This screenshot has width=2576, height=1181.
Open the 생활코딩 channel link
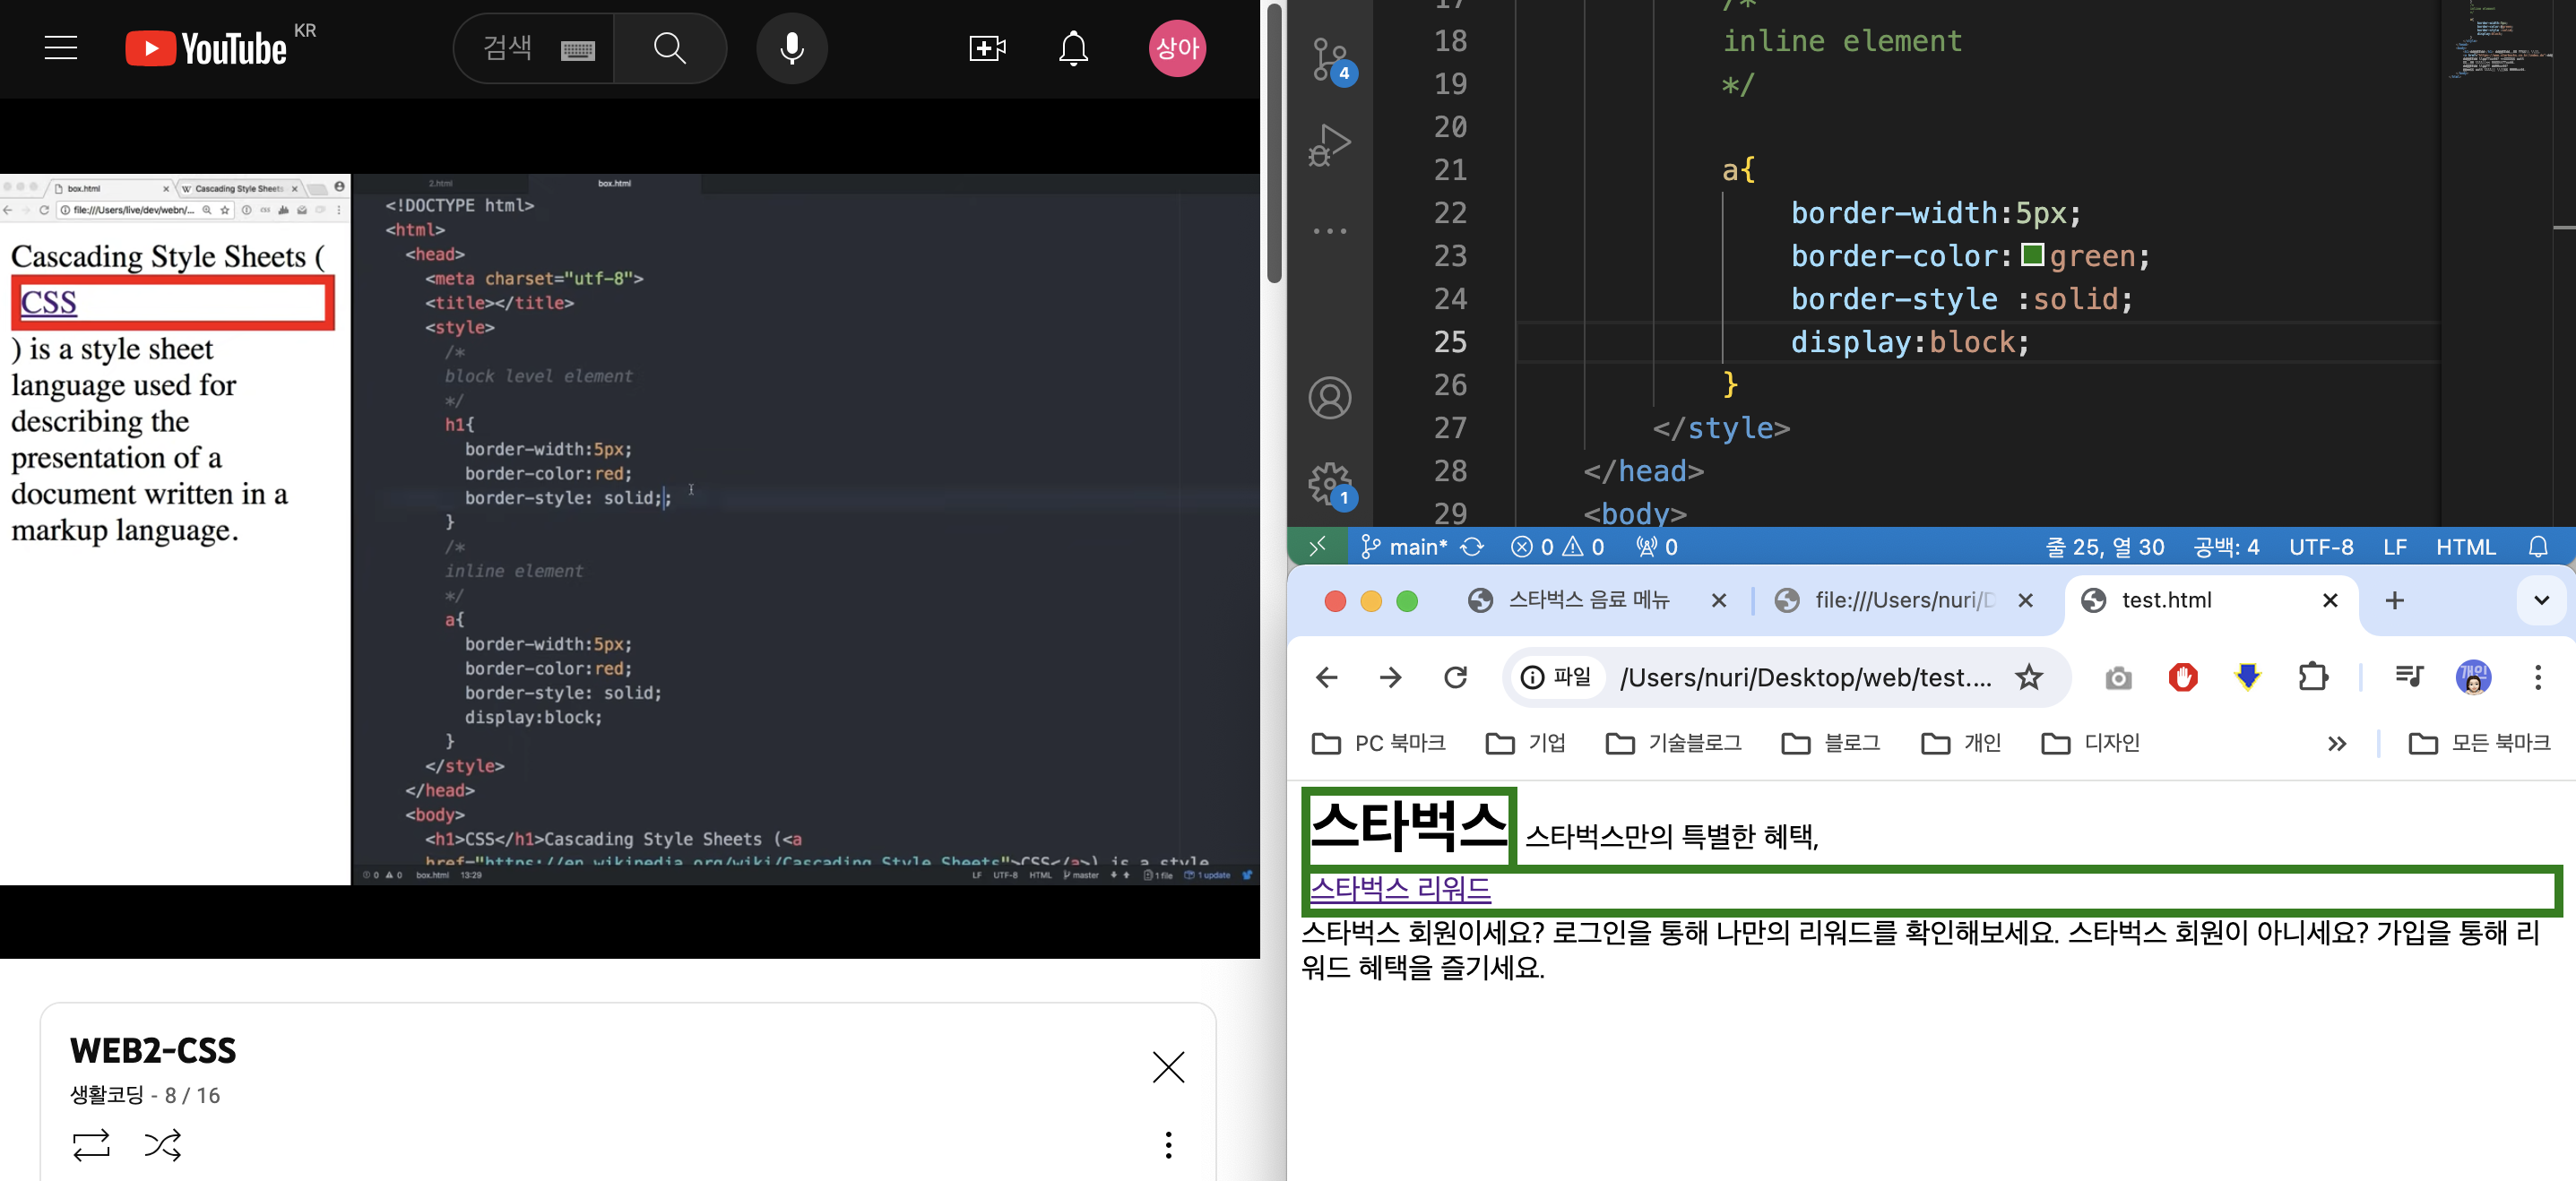pos(107,1095)
